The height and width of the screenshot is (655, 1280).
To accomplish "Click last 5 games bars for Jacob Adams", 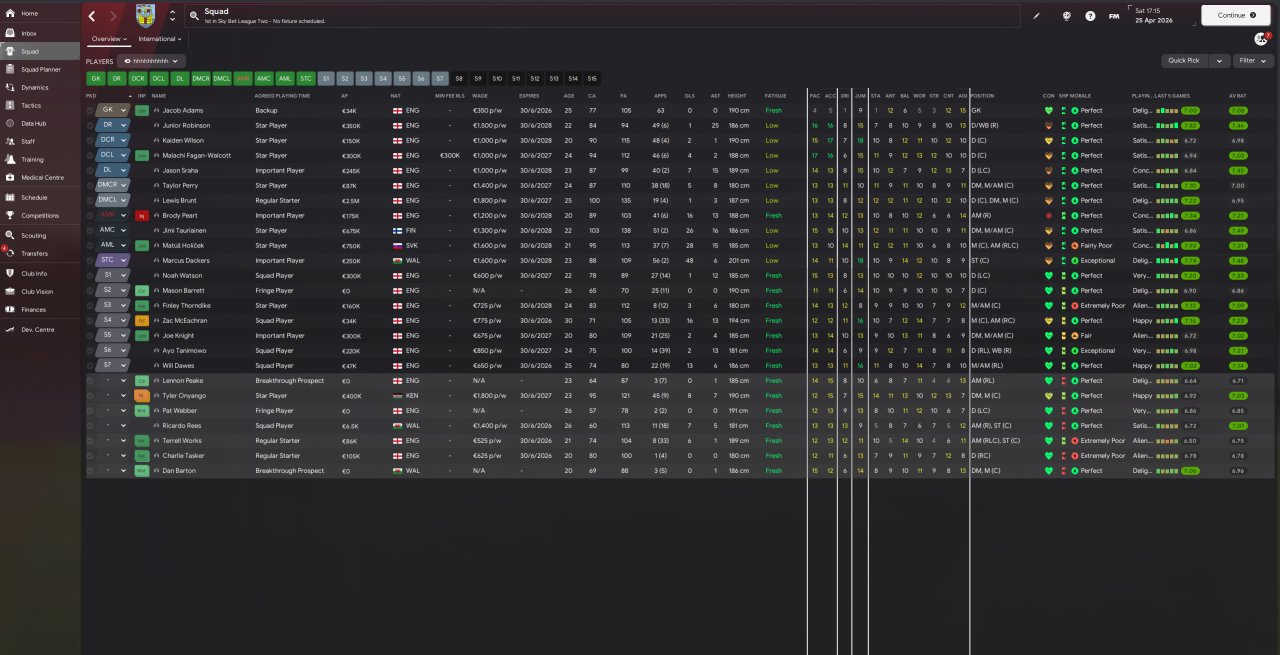I will point(1167,110).
